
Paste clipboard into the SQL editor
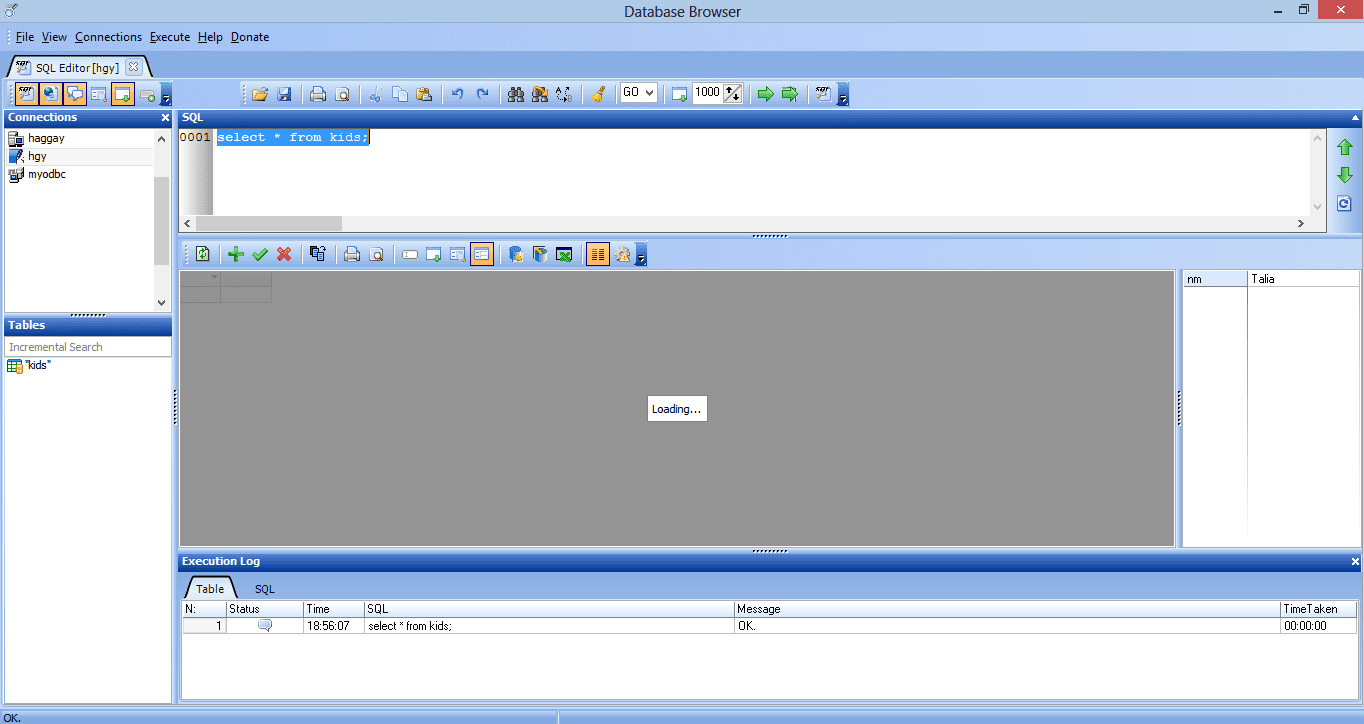[424, 94]
